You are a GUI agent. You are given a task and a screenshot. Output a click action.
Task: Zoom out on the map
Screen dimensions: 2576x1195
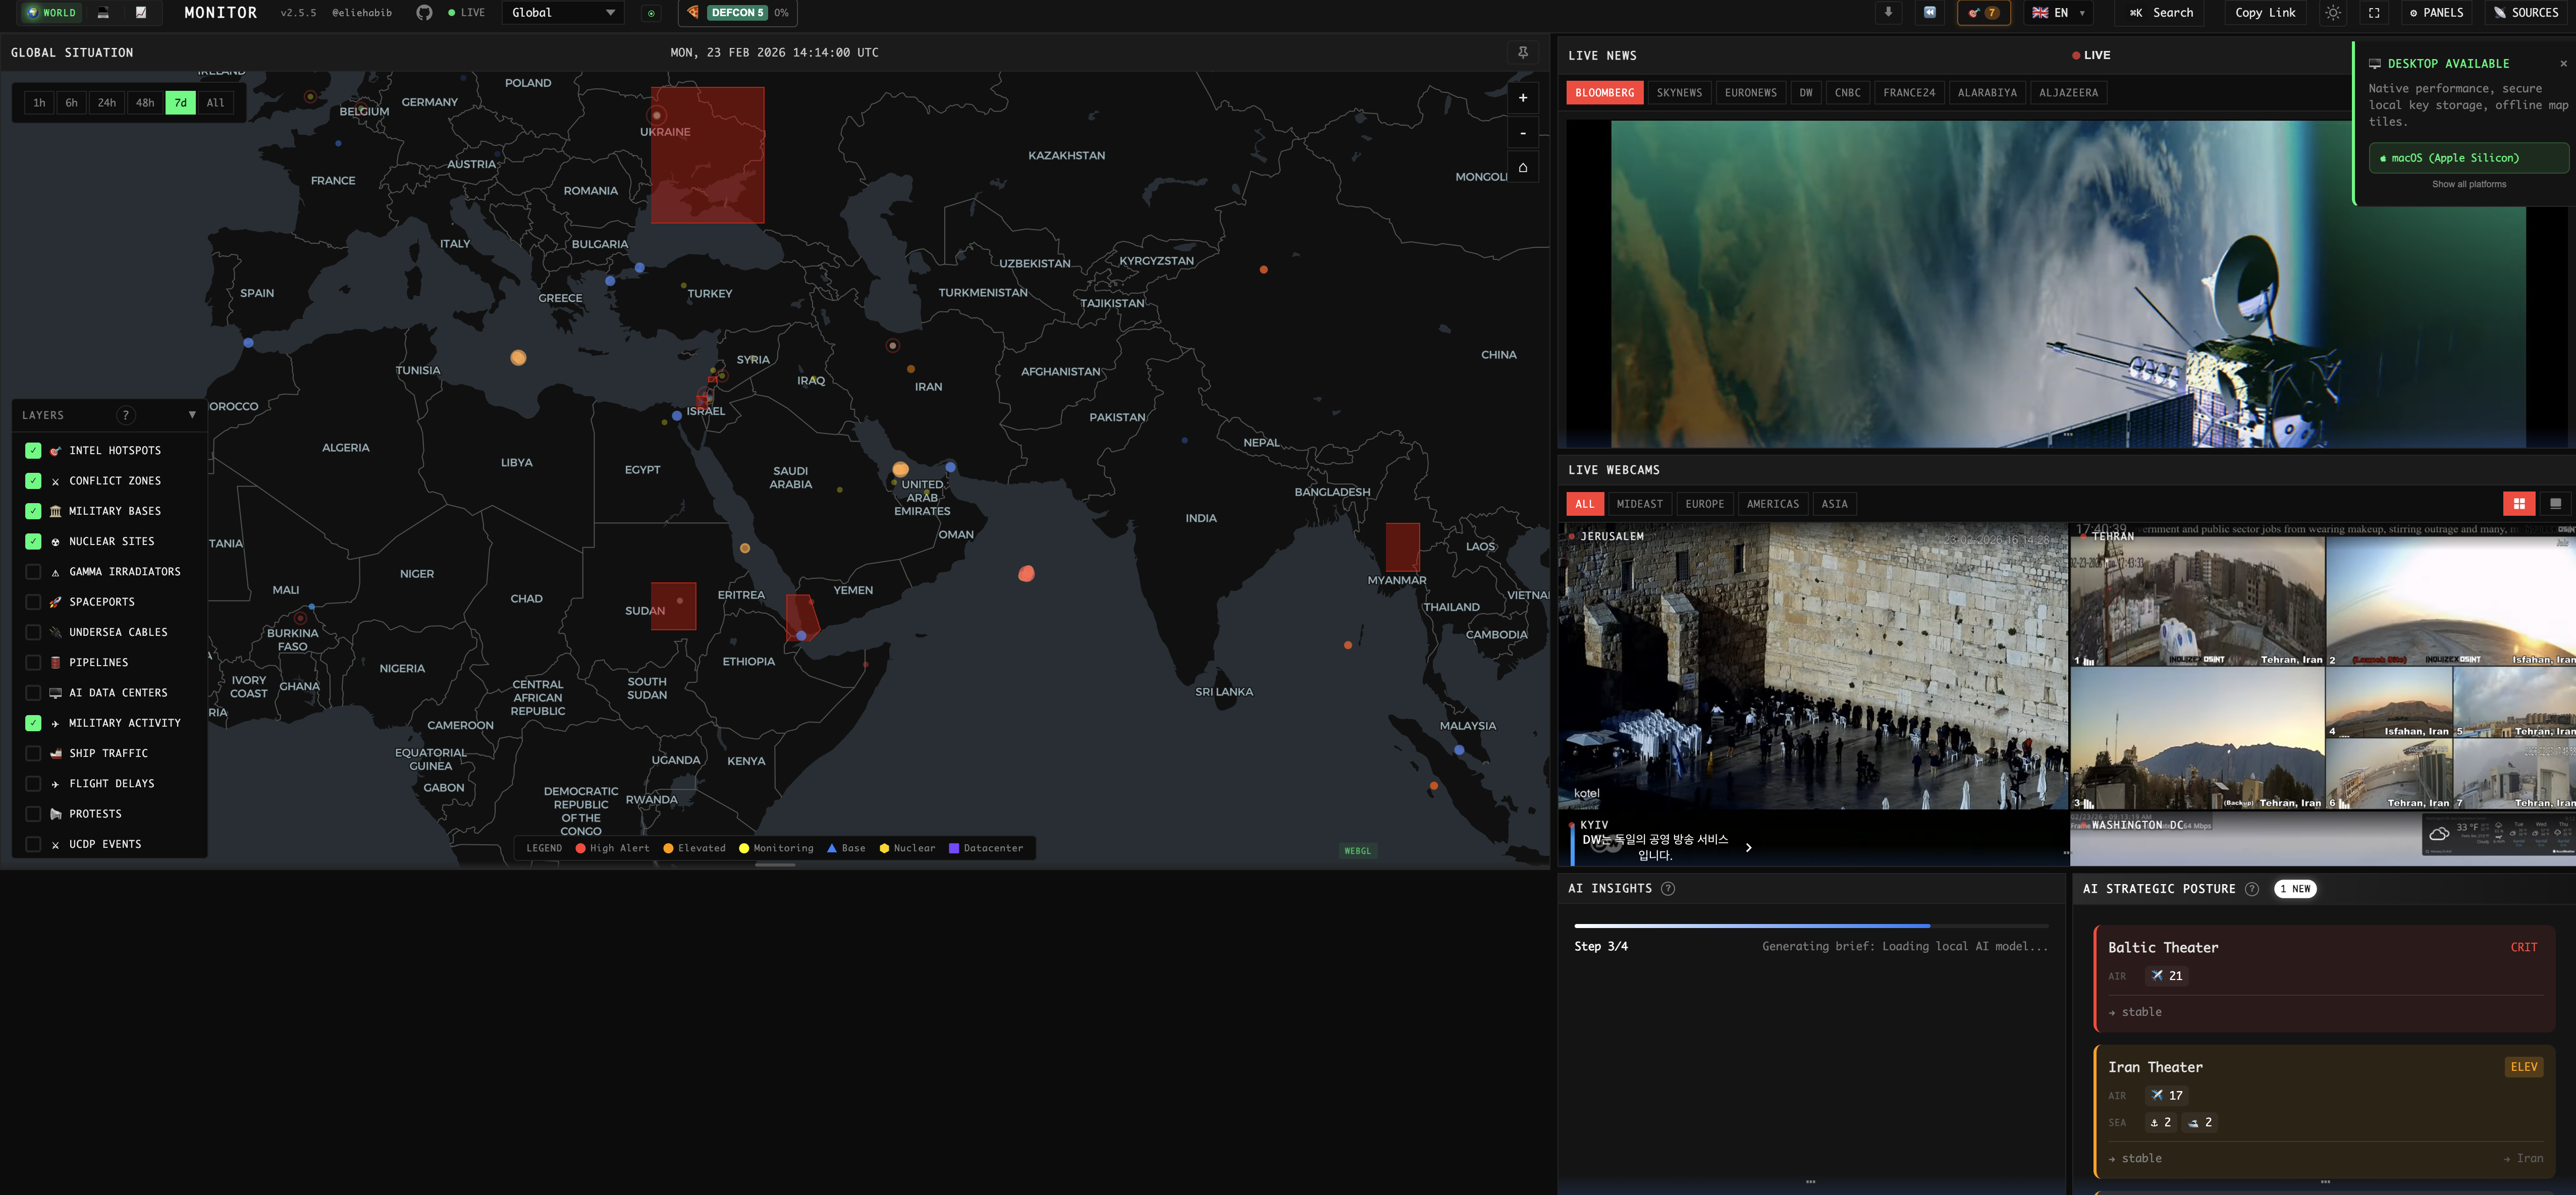coord(1522,133)
